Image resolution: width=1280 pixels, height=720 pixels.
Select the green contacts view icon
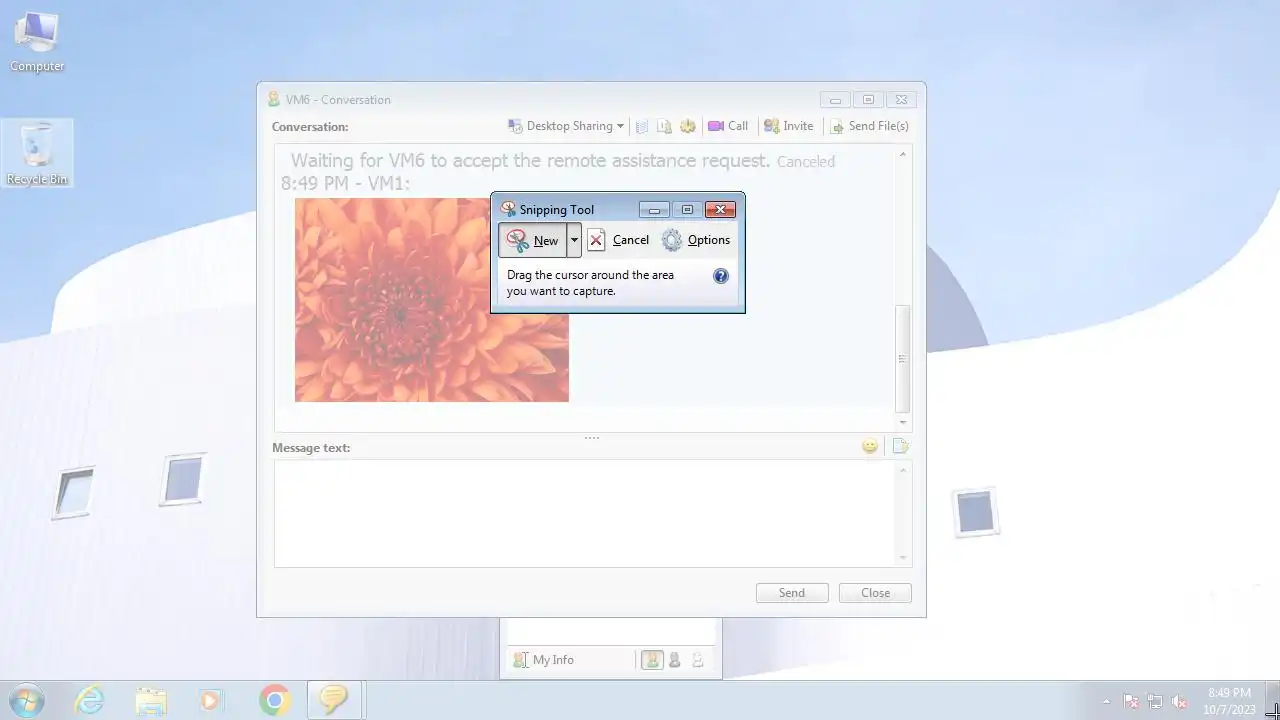[x=652, y=660]
